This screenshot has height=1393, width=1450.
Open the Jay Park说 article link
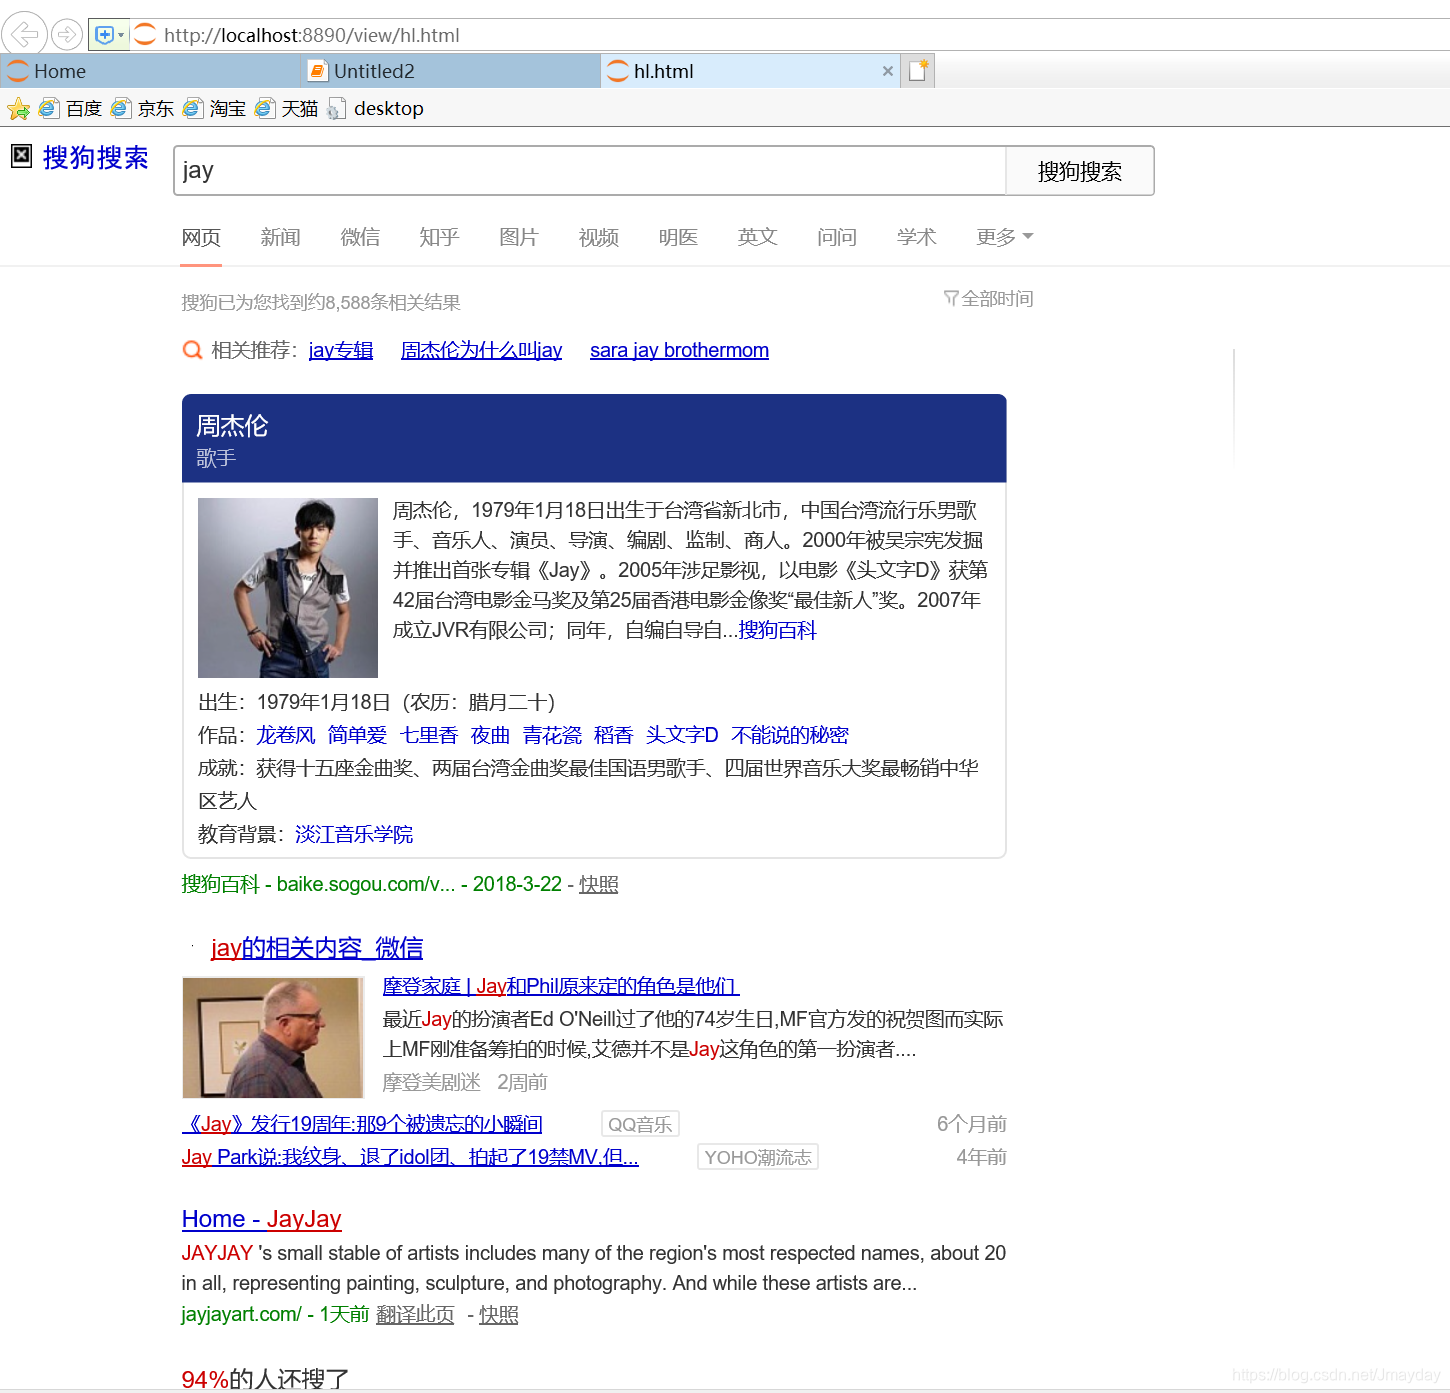tap(410, 1157)
